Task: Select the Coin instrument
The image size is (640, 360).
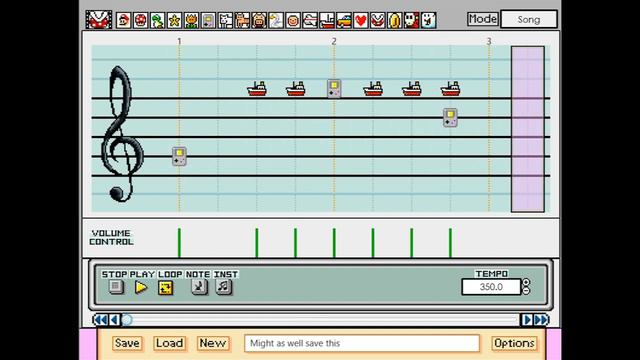Action: 395,20
